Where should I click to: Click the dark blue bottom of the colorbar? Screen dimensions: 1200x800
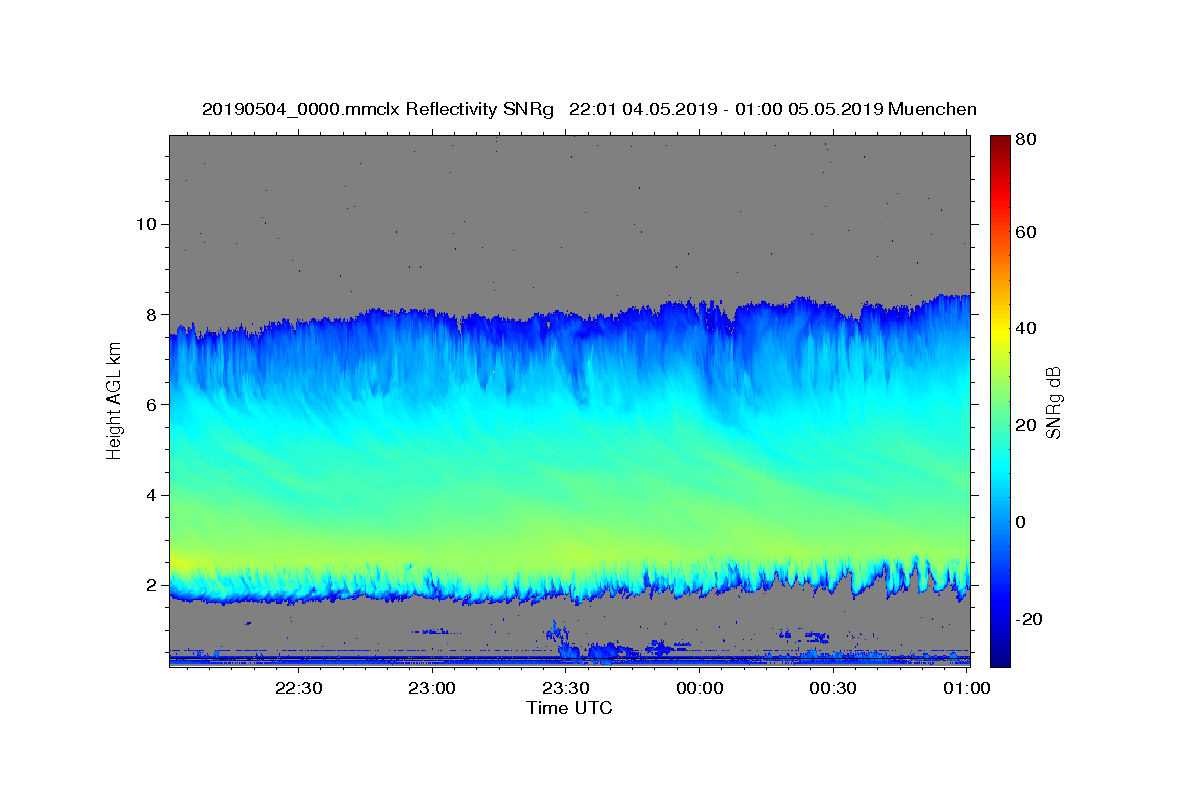click(x=1000, y=655)
